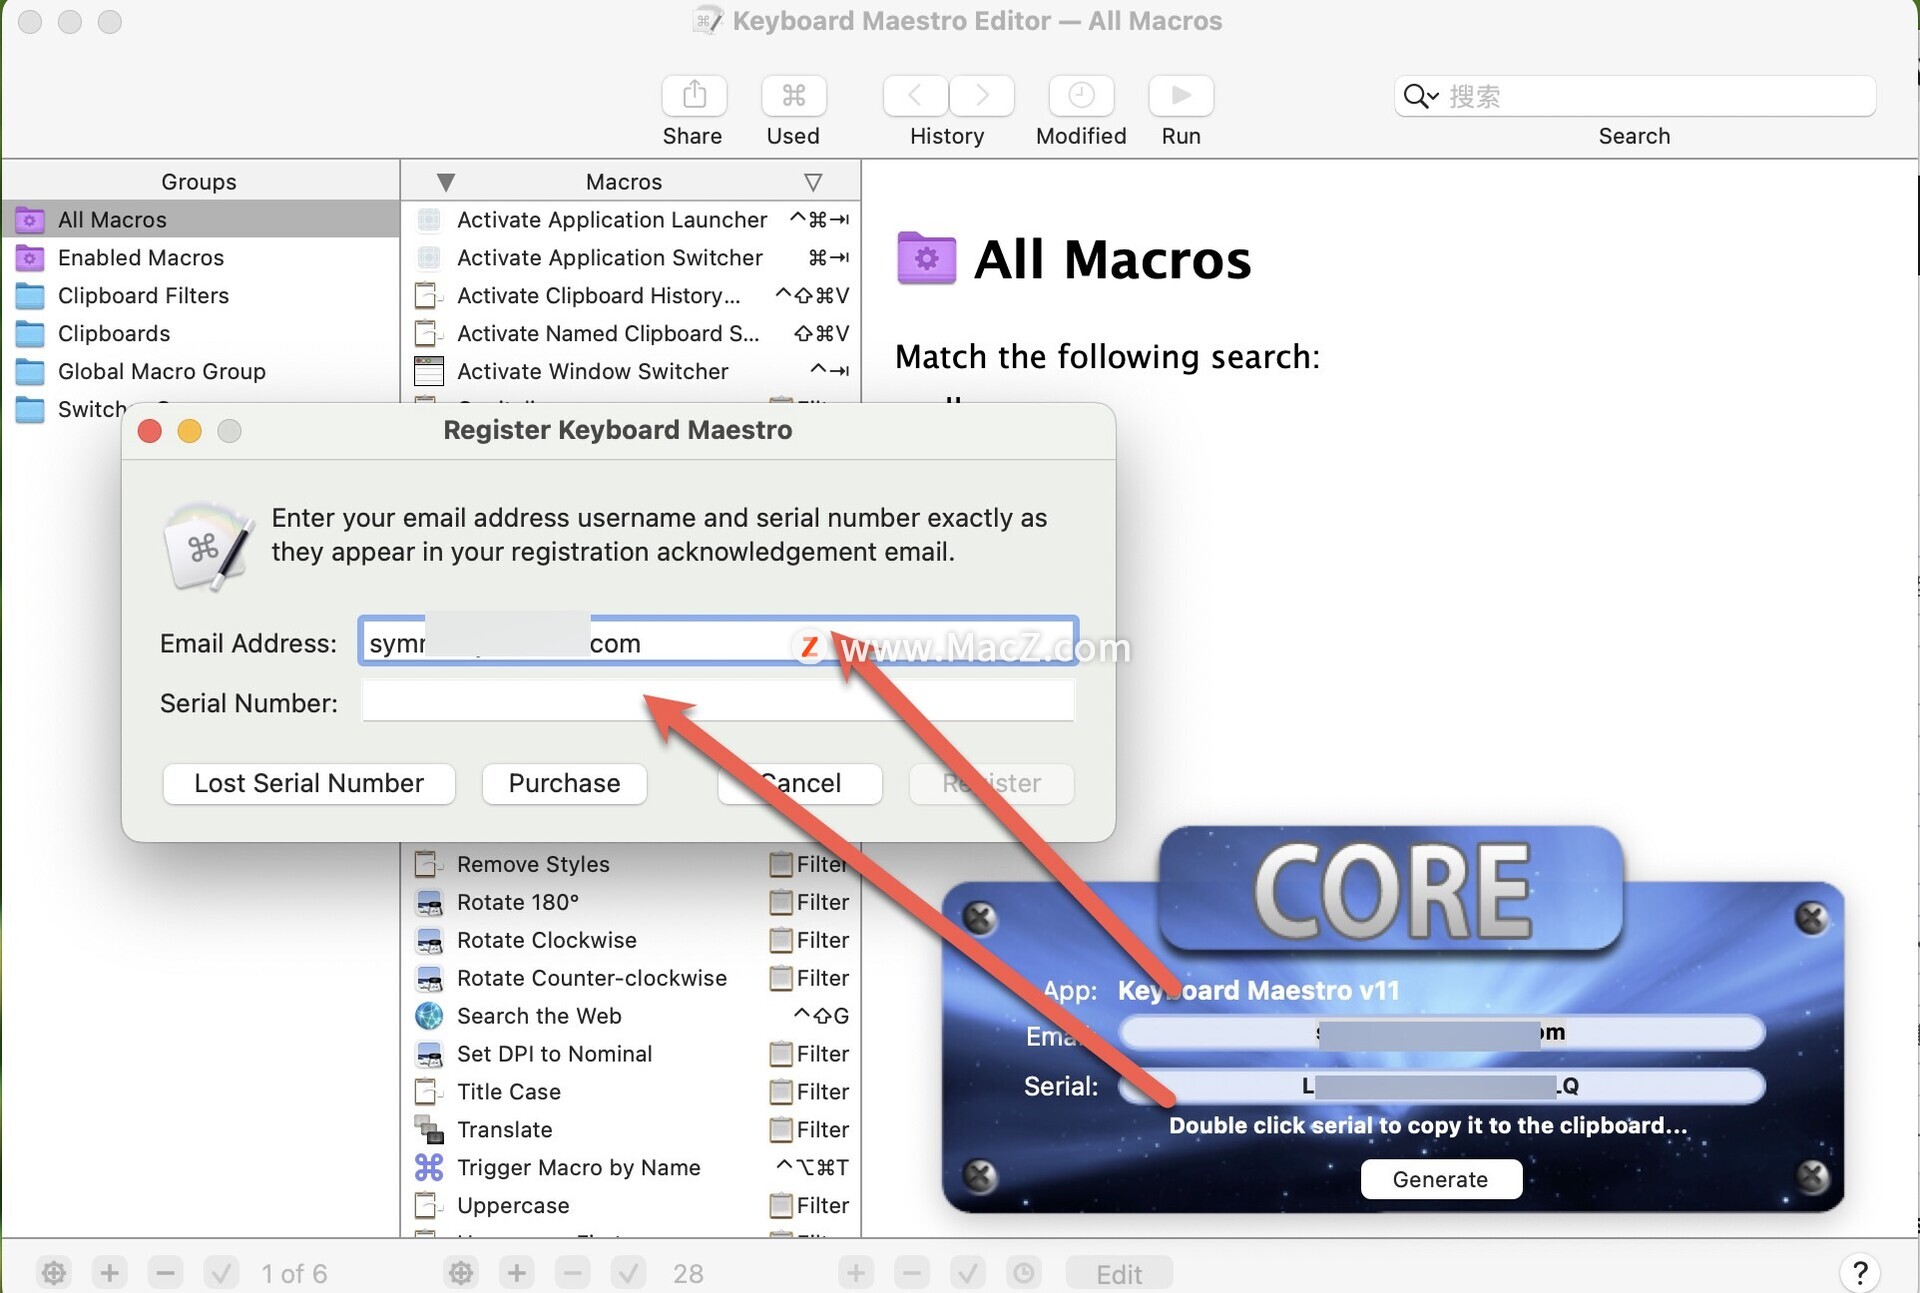This screenshot has height=1293, width=1920.
Task: Select Clipboards group
Action: tap(200, 333)
